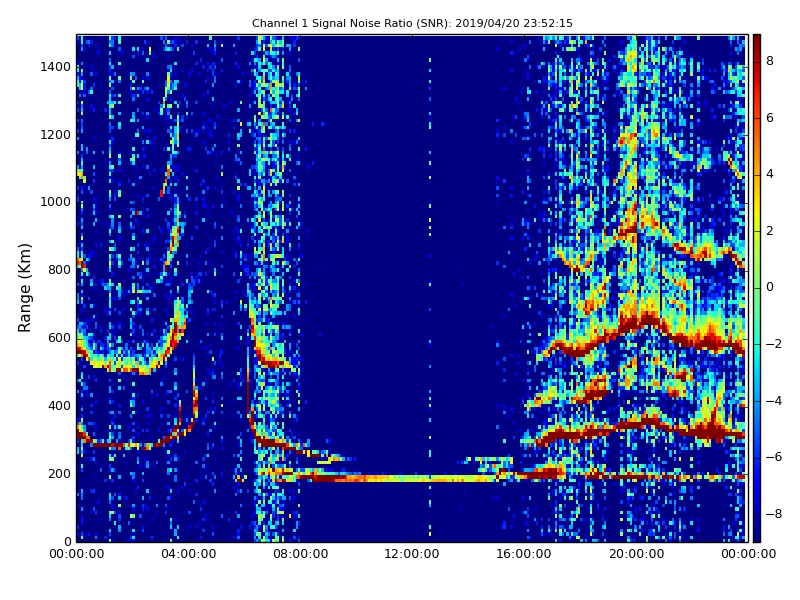
Task: Click the 400 tick label on the range axis
Action: [x=60, y=406]
